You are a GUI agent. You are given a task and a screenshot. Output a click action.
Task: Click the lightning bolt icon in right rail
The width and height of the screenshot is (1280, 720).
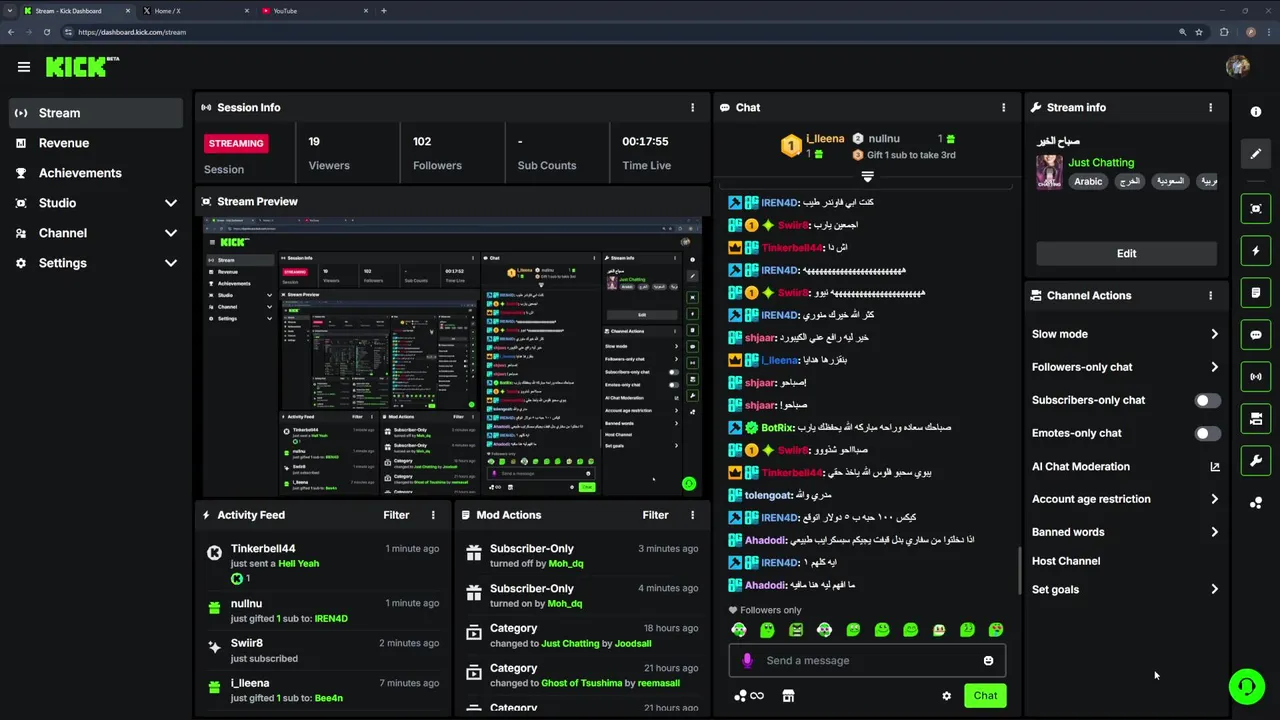(1256, 250)
